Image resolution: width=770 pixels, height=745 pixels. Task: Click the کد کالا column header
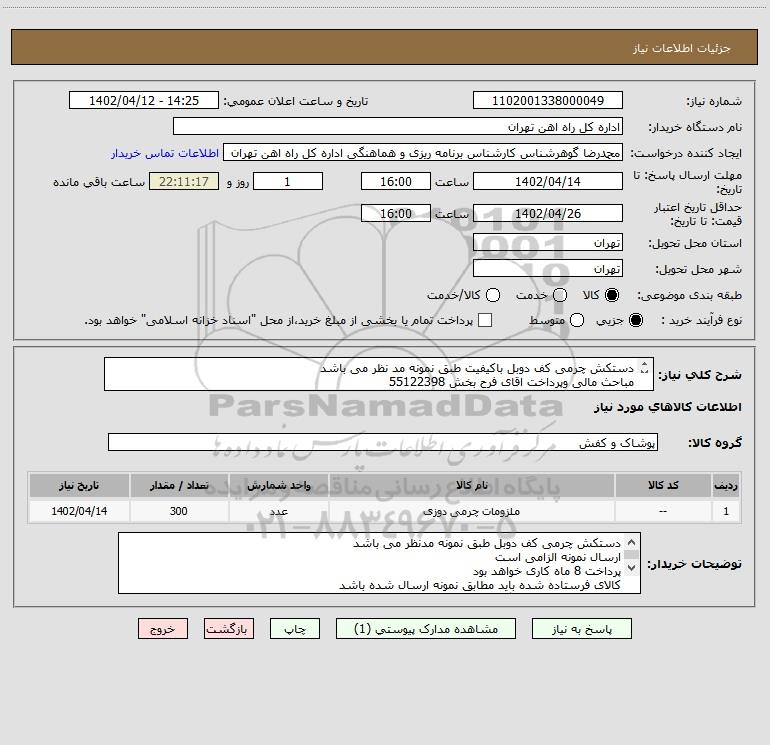click(663, 485)
